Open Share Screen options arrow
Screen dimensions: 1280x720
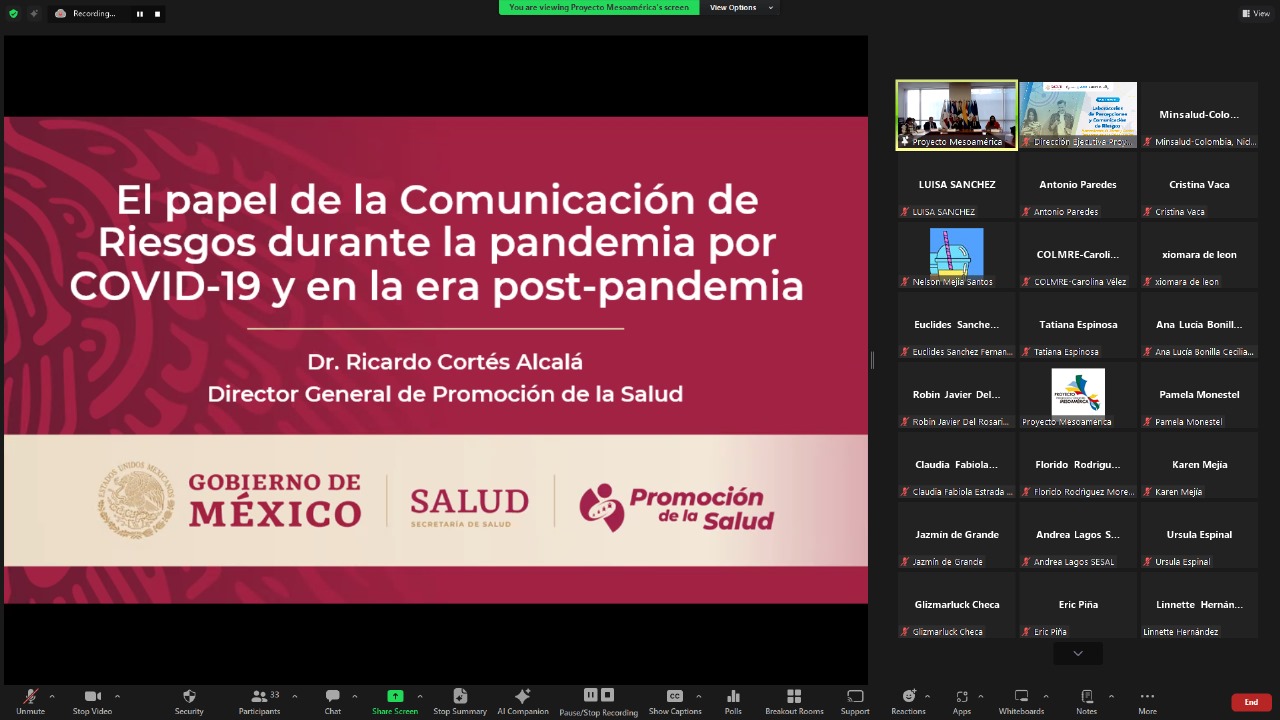point(420,696)
